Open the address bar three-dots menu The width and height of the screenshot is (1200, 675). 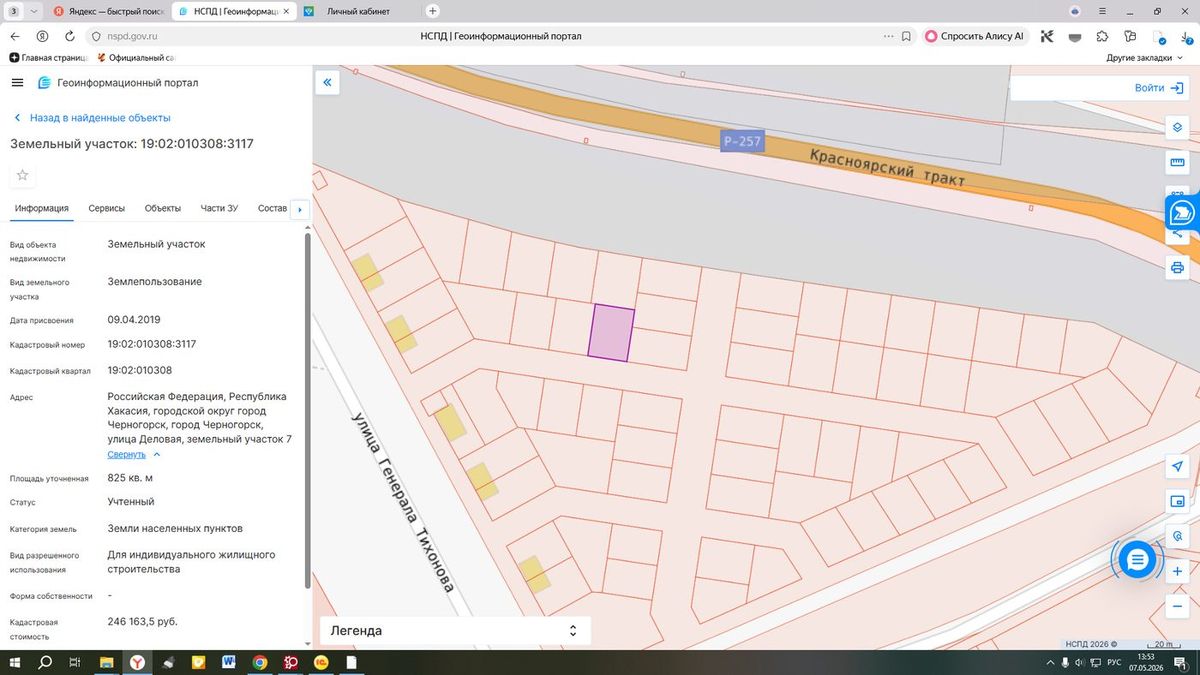[888, 36]
